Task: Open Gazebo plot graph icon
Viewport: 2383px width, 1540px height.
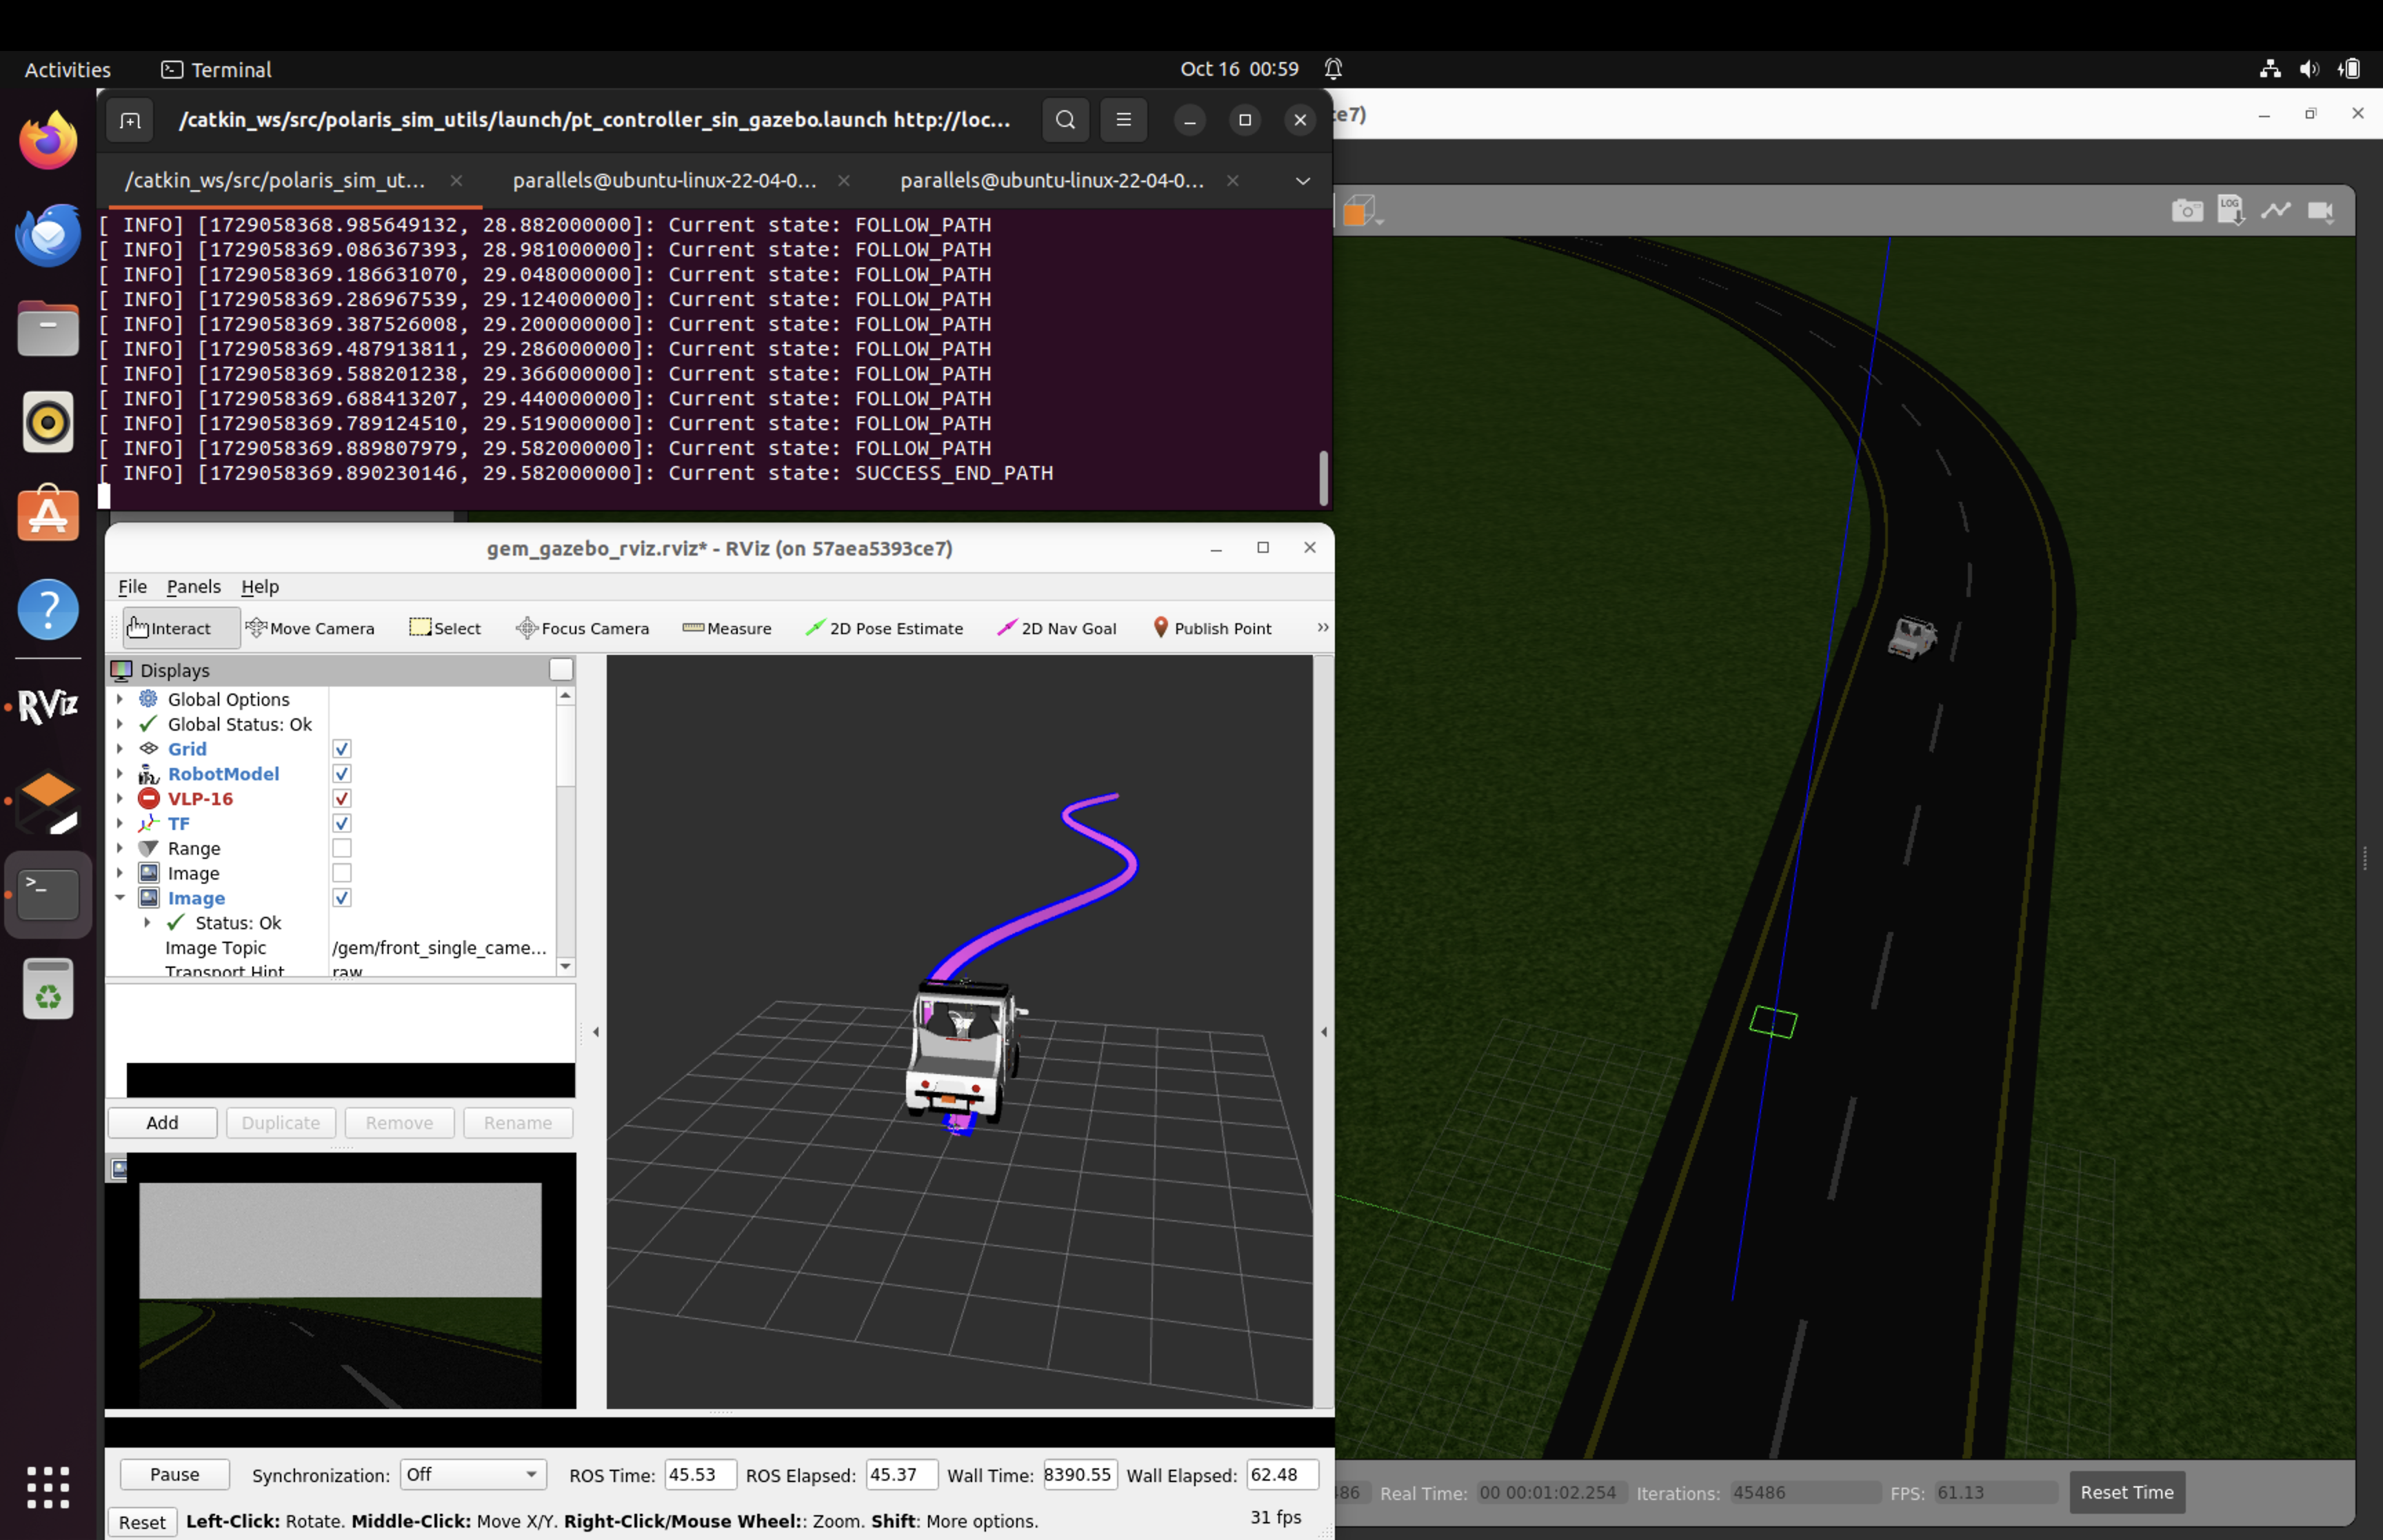Action: click(2275, 211)
